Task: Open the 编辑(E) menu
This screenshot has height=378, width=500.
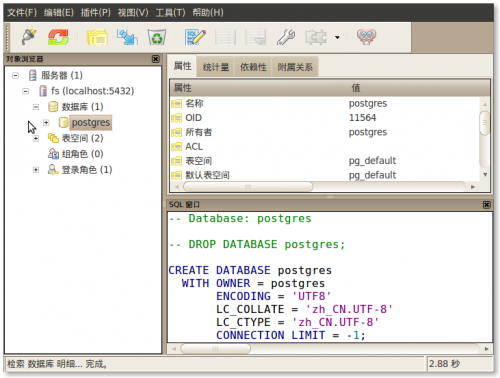Action: tap(59, 13)
